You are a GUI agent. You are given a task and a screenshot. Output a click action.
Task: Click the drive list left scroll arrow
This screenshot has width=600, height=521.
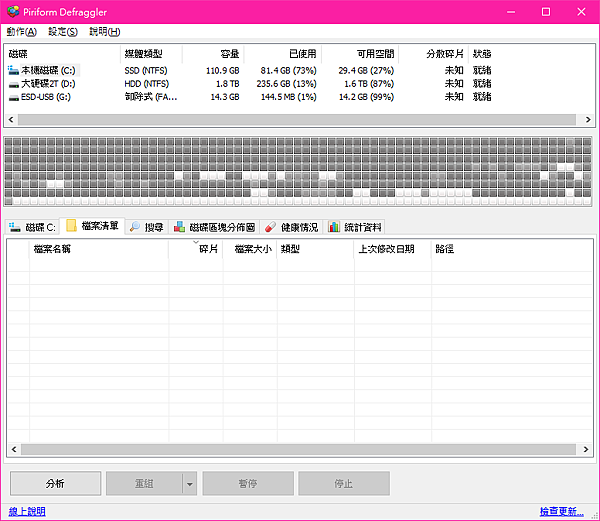[11, 120]
